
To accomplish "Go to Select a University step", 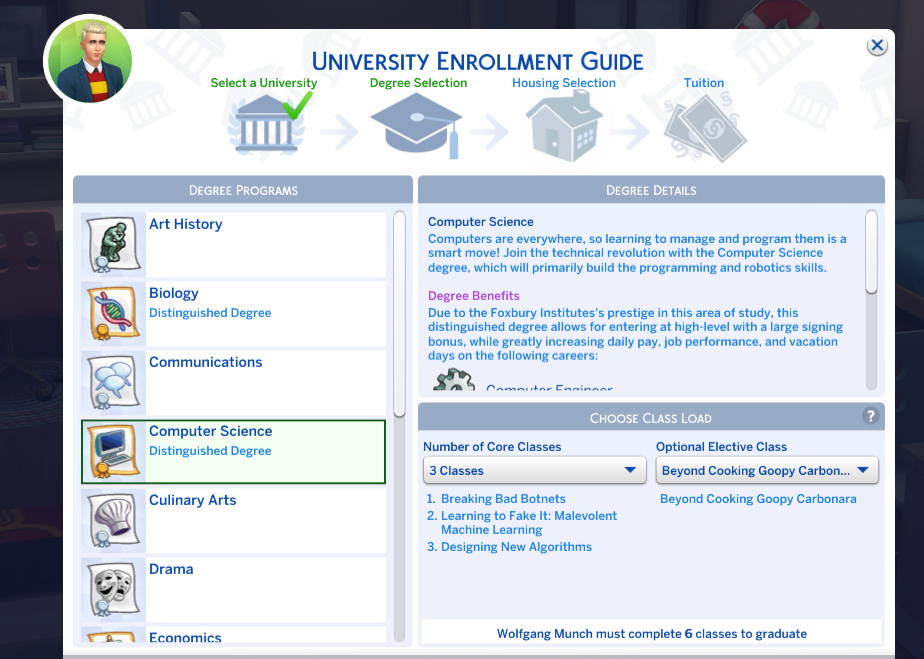I will click(263, 83).
